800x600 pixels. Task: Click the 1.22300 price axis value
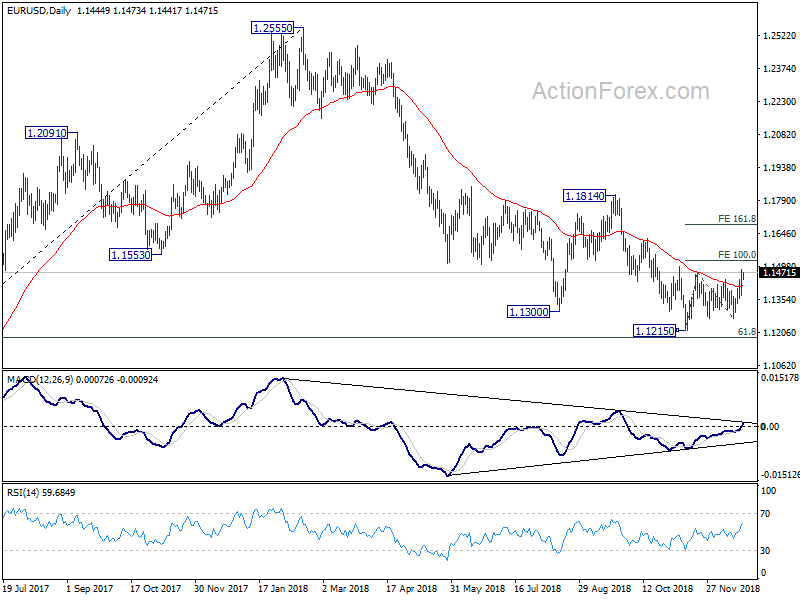779,102
